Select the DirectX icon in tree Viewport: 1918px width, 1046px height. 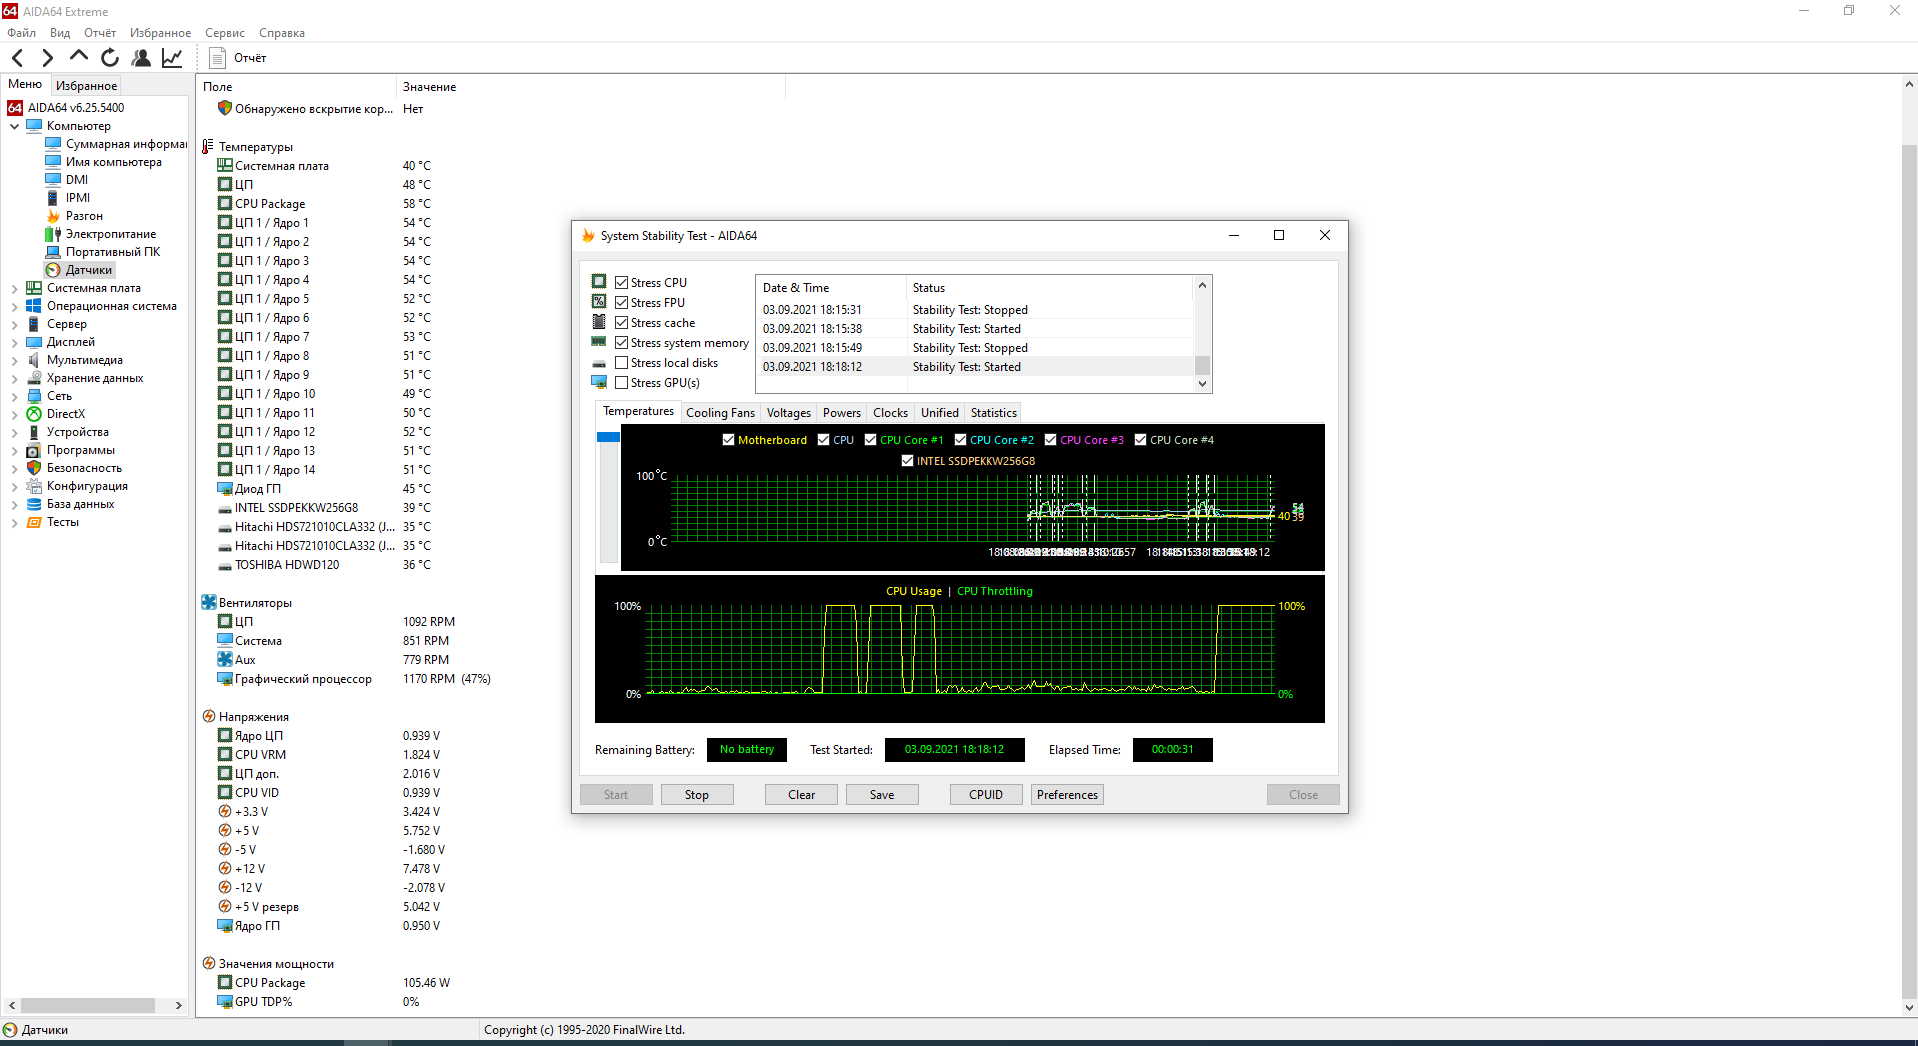point(34,414)
